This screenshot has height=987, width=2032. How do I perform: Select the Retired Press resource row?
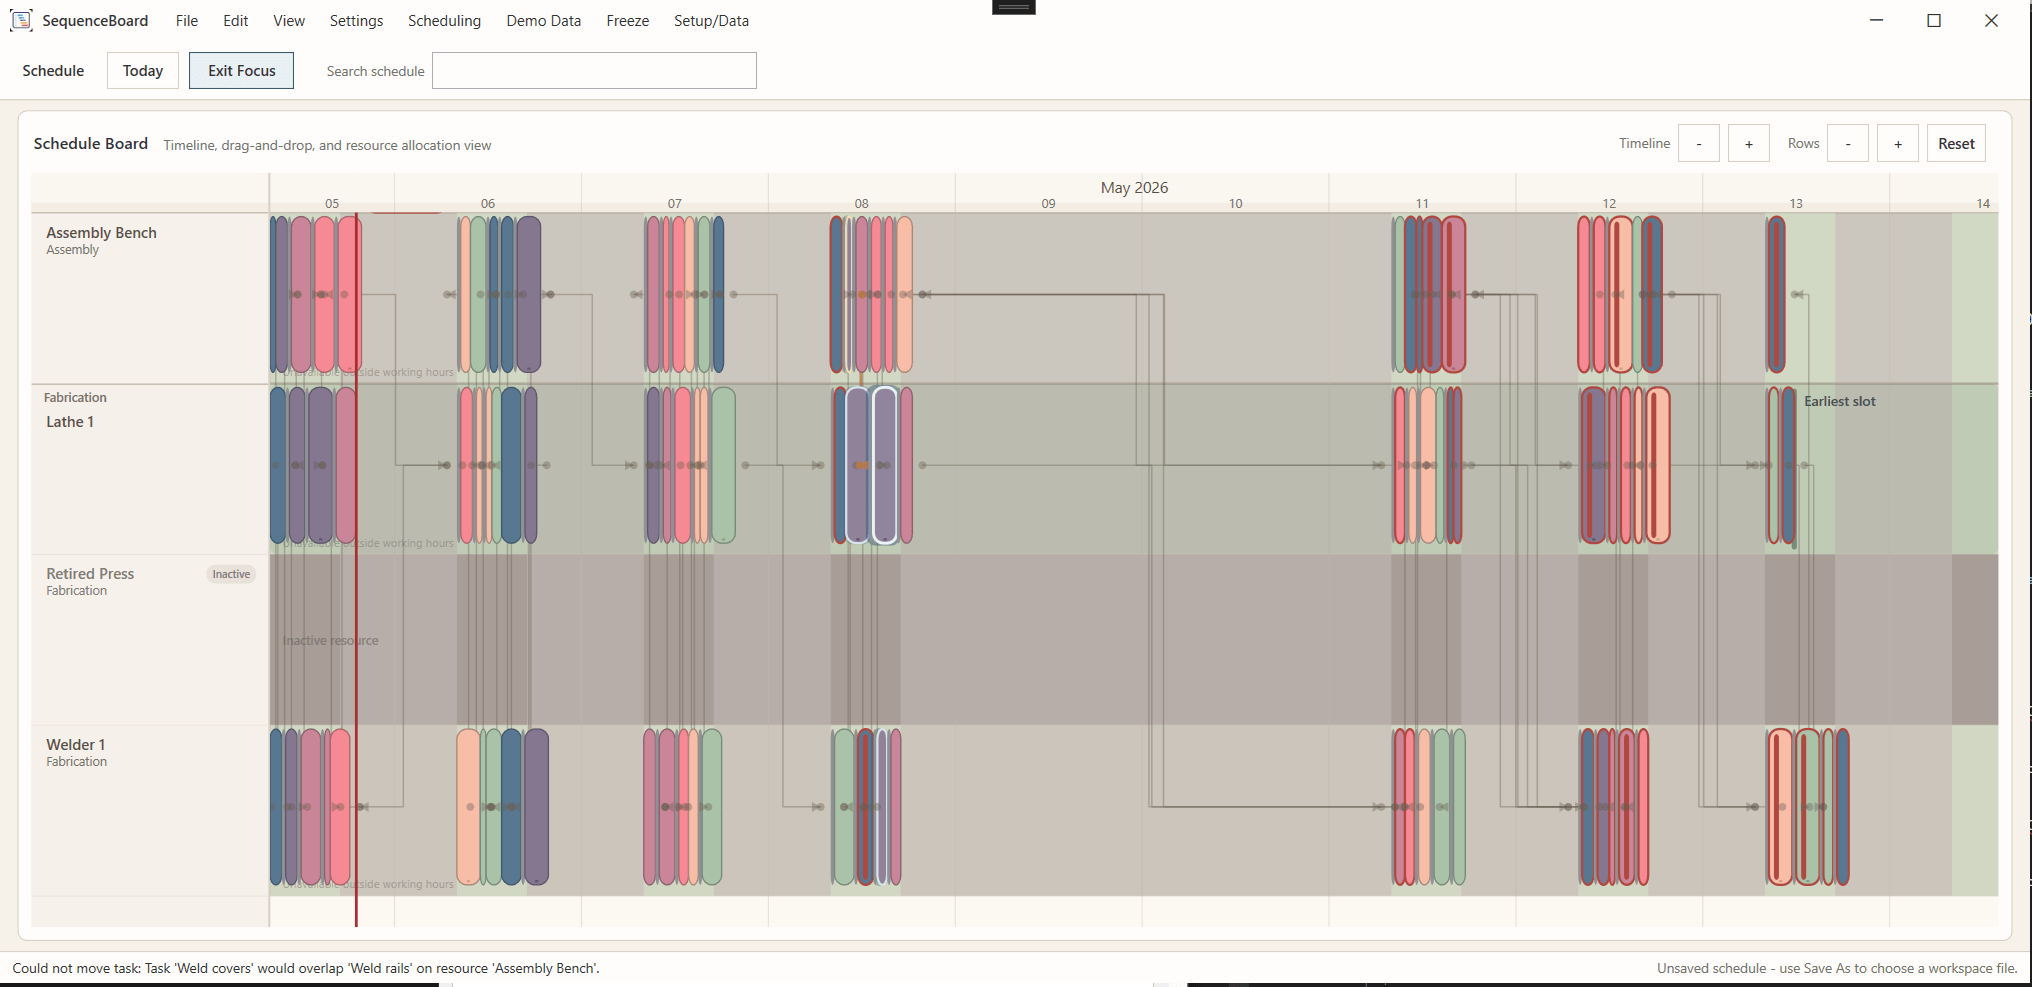[150, 640]
